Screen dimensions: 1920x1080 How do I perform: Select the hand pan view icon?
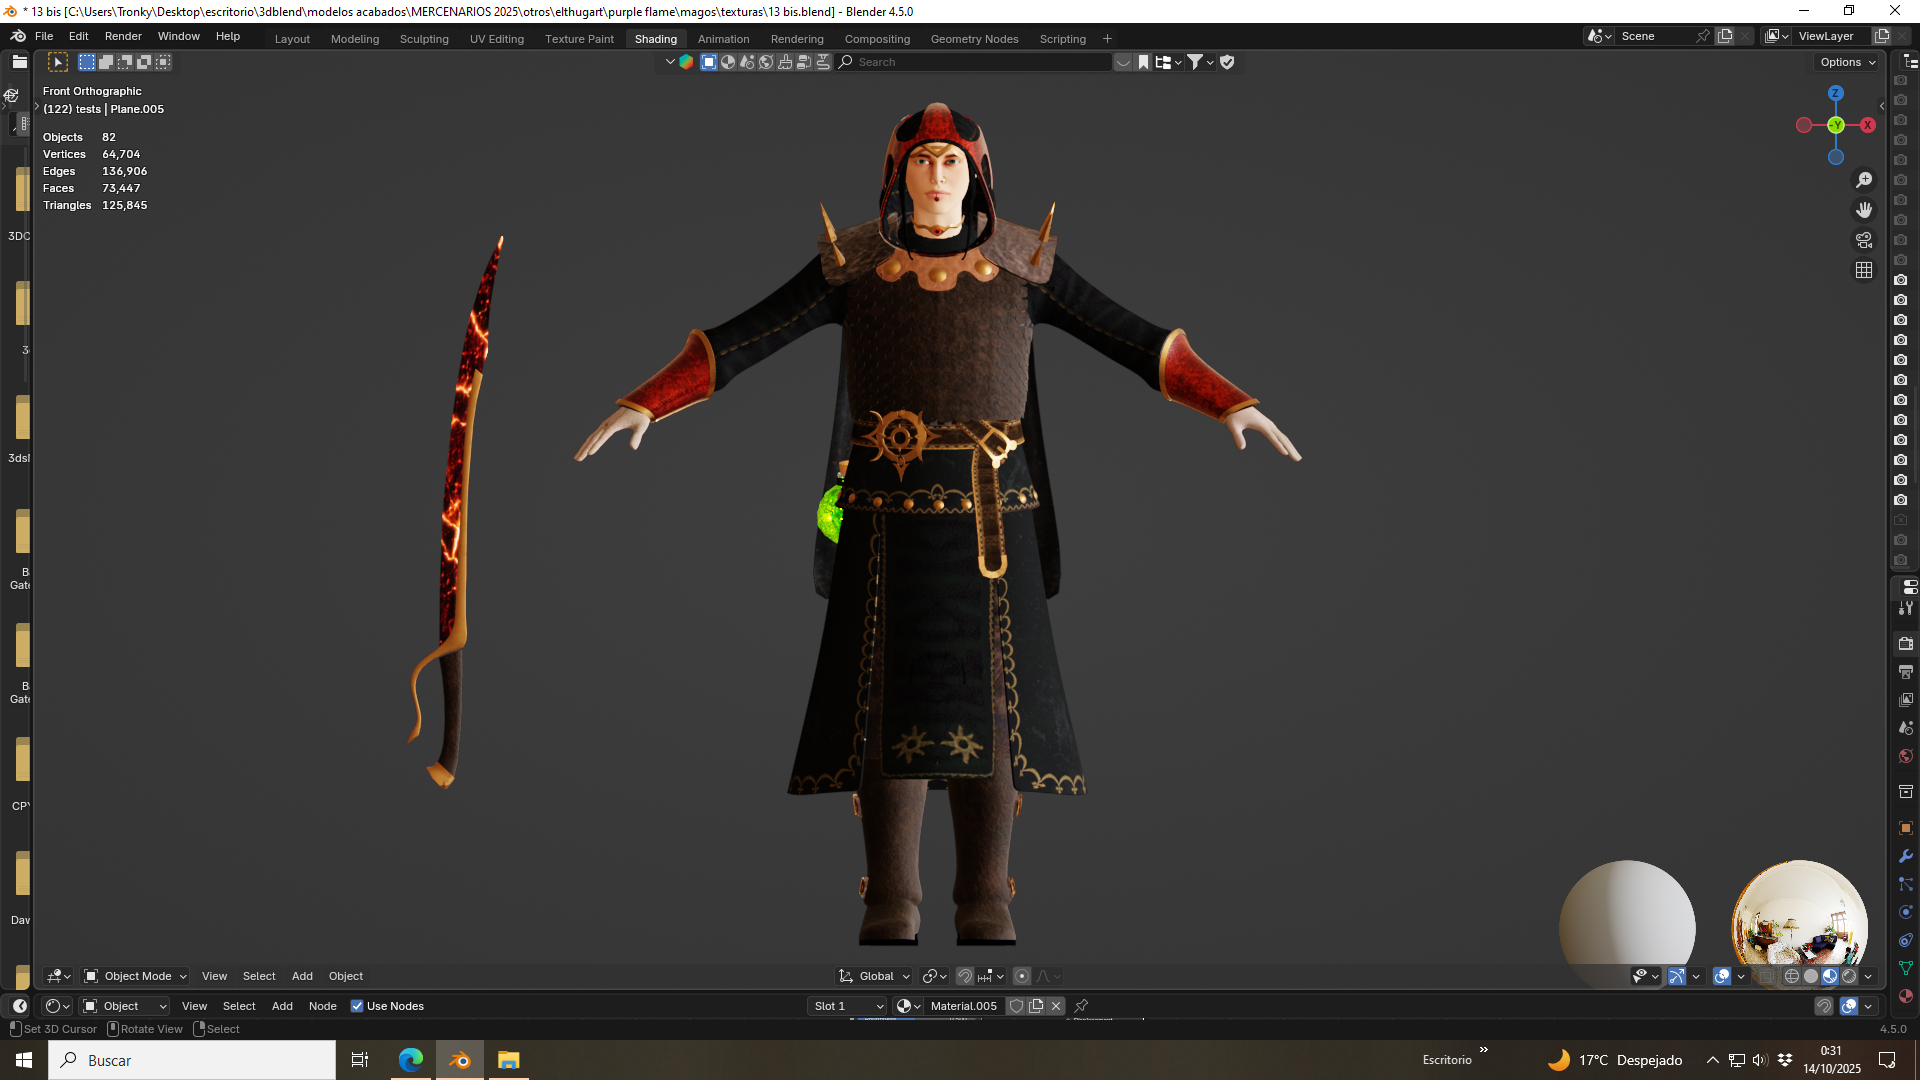(x=1864, y=210)
